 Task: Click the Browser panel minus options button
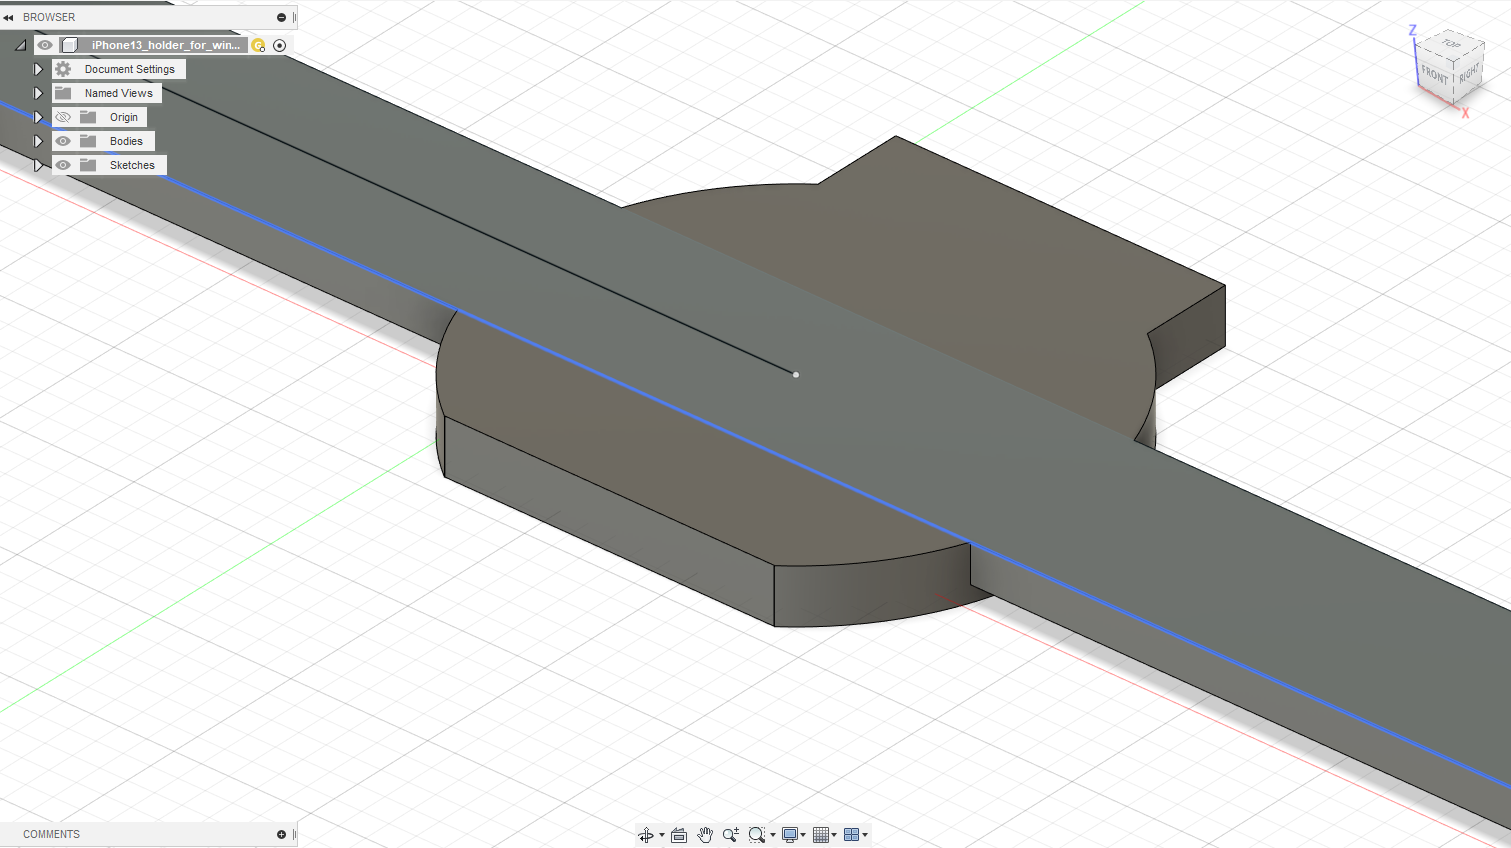[281, 17]
